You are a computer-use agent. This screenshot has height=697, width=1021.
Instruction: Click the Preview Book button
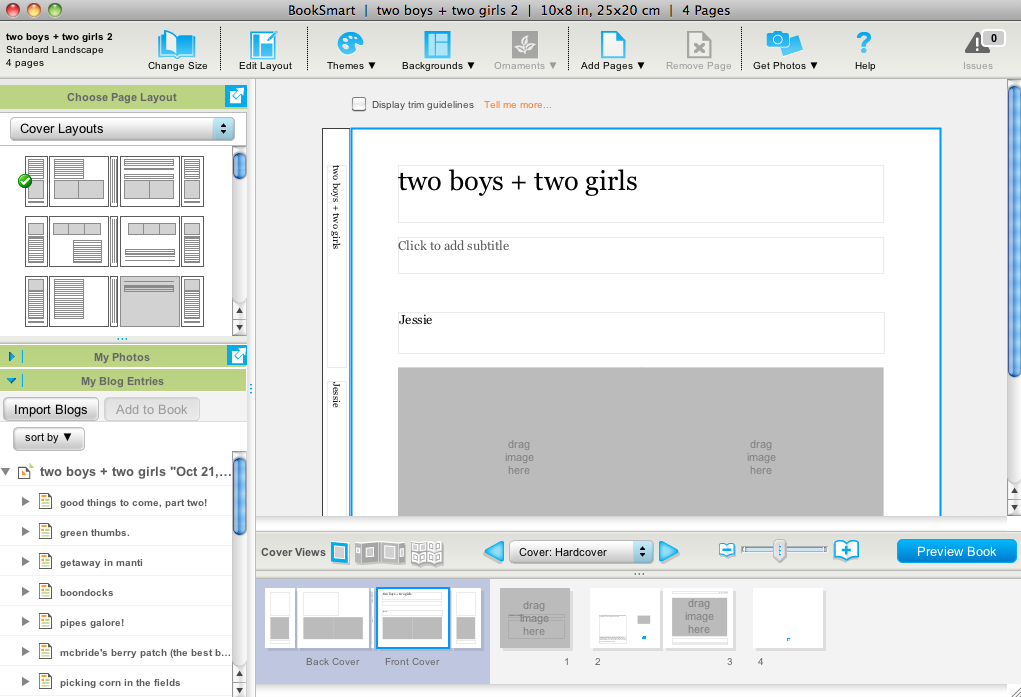tap(957, 551)
